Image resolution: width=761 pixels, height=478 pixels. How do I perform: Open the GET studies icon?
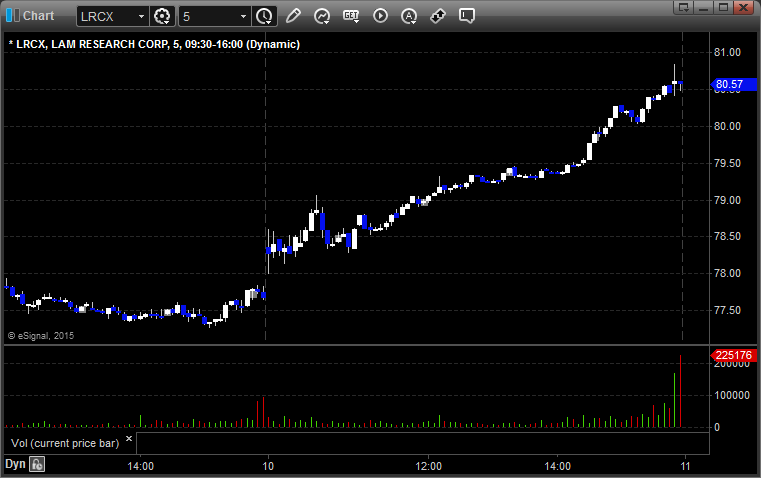coord(351,16)
